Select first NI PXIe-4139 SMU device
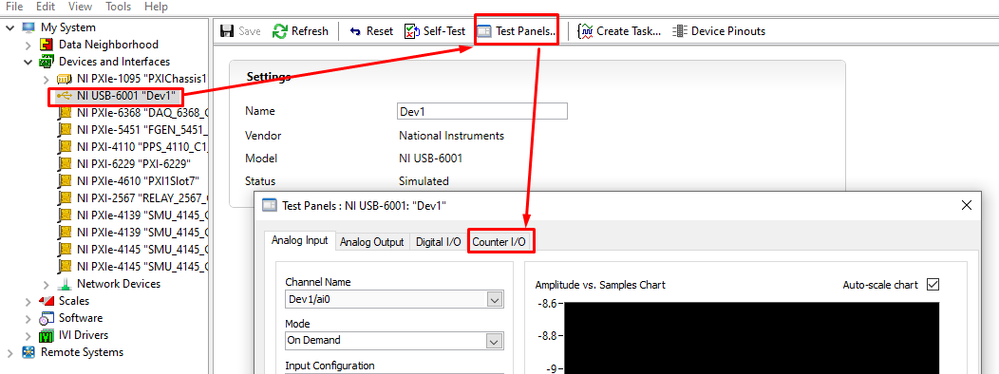The height and width of the screenshot is (374, 999). pyautogui.click(x=134, y=215)
